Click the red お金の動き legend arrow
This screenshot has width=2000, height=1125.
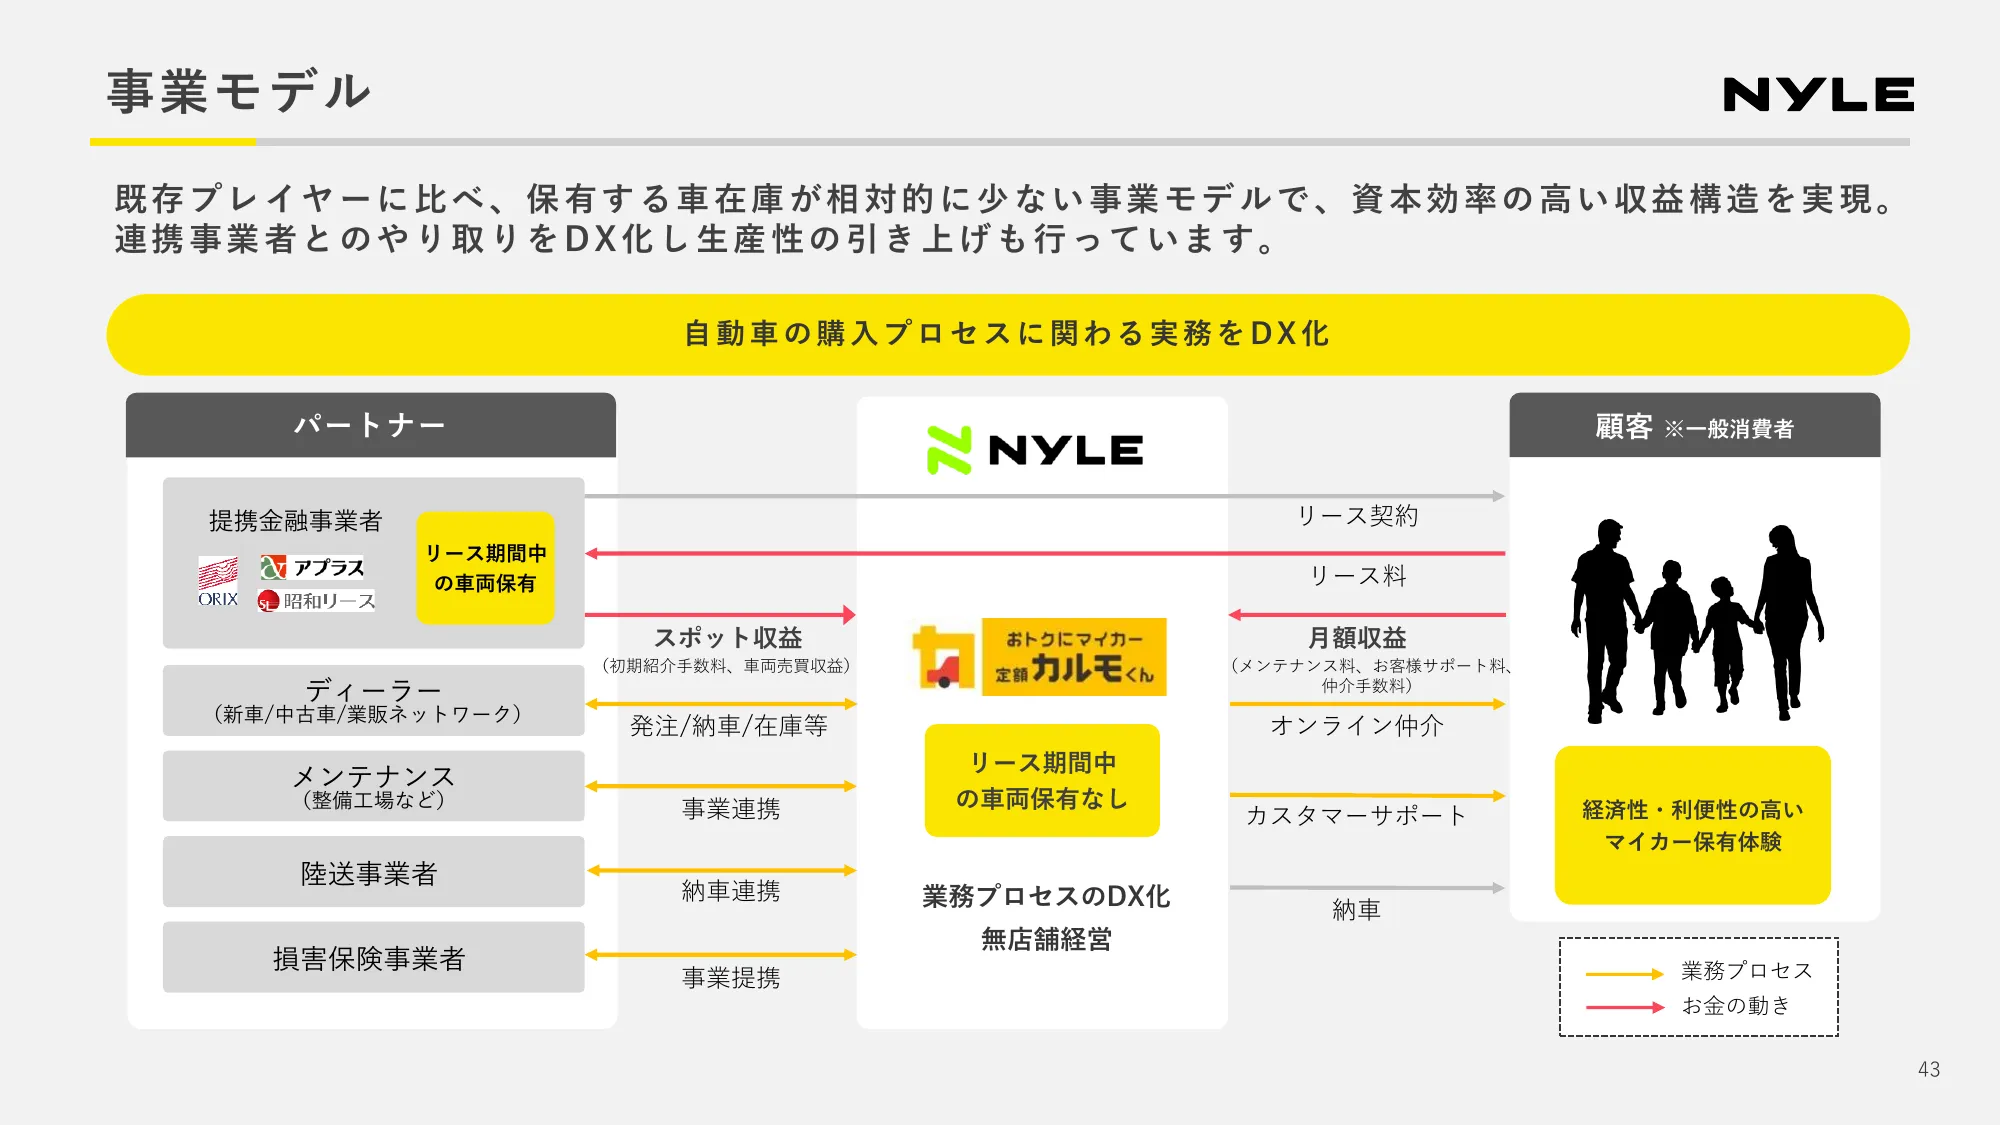tap(1624, 1007)
